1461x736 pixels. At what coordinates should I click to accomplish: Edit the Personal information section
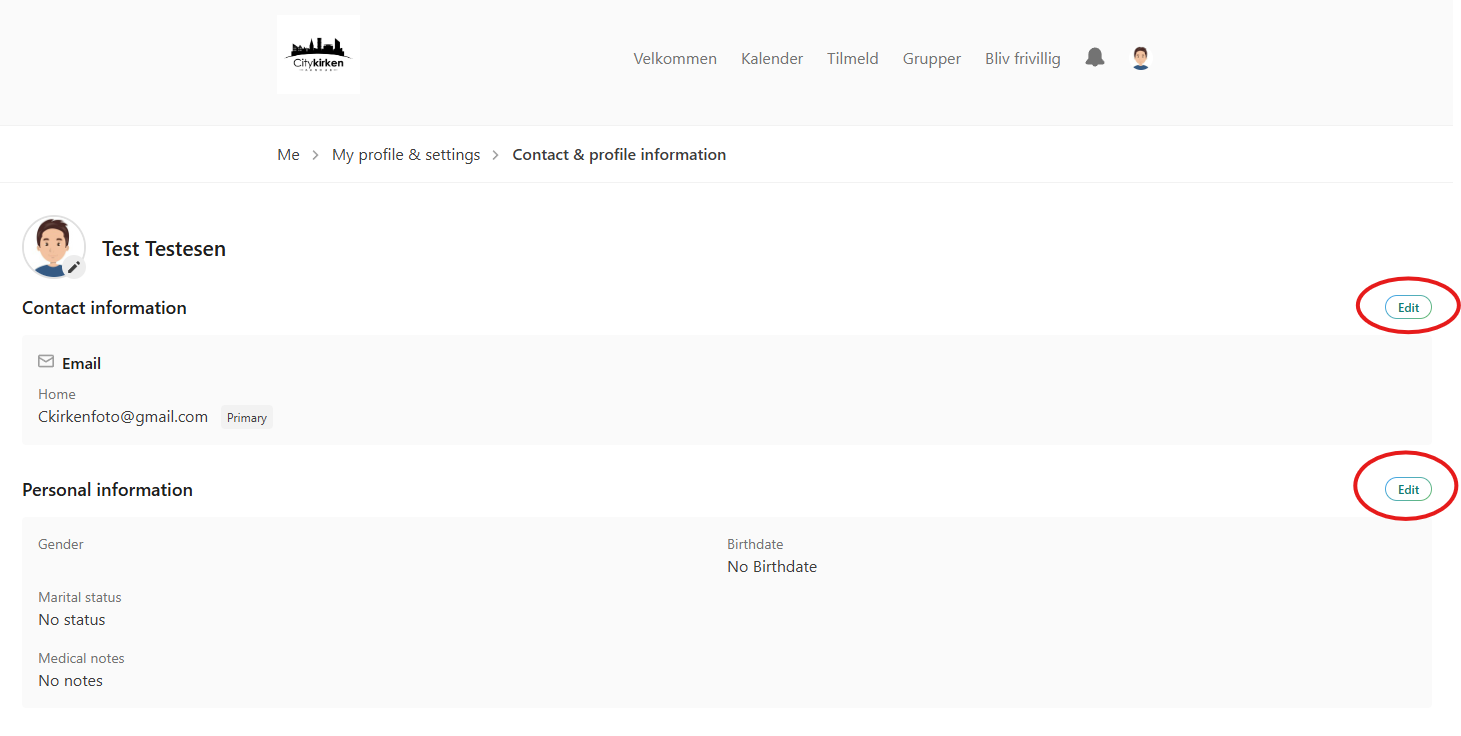point(1408,490)
